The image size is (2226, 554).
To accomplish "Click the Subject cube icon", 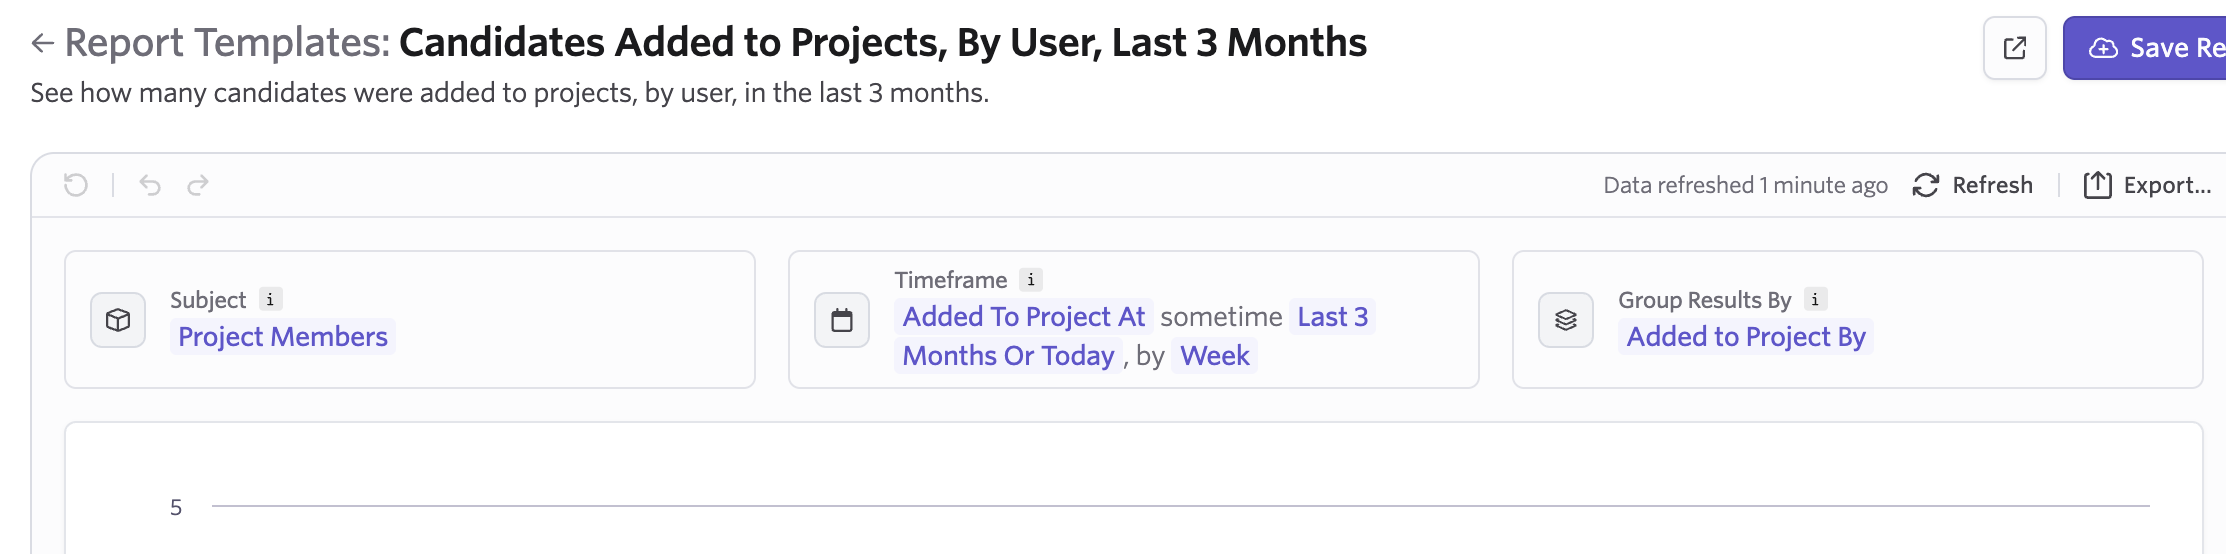I will point(118,320).
